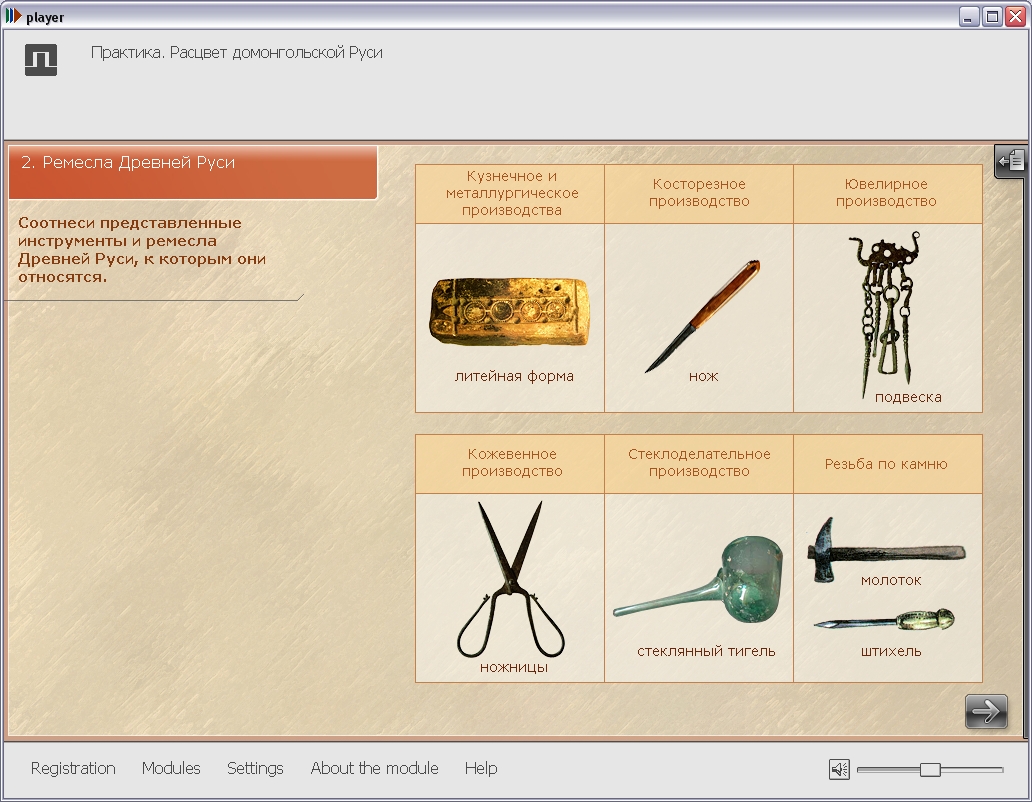The image size is (1032, 802).
Task: Select the graver (штихель) image
Action: coord(884,620)
